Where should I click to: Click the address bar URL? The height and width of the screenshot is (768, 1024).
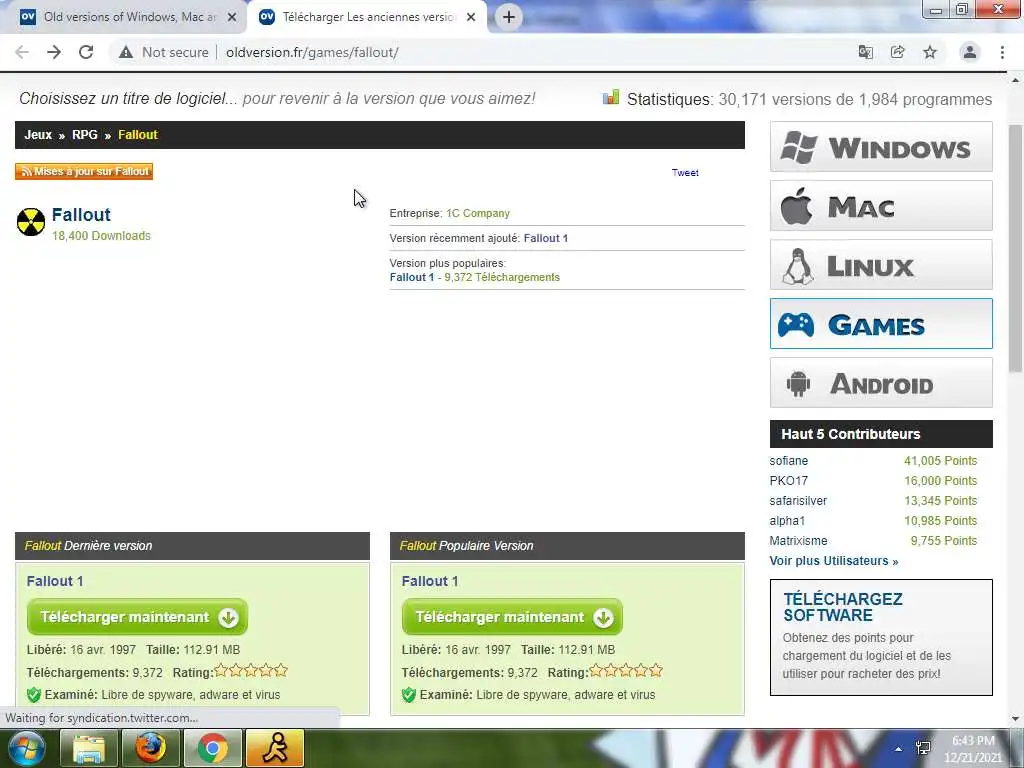(x=312, y=52)
